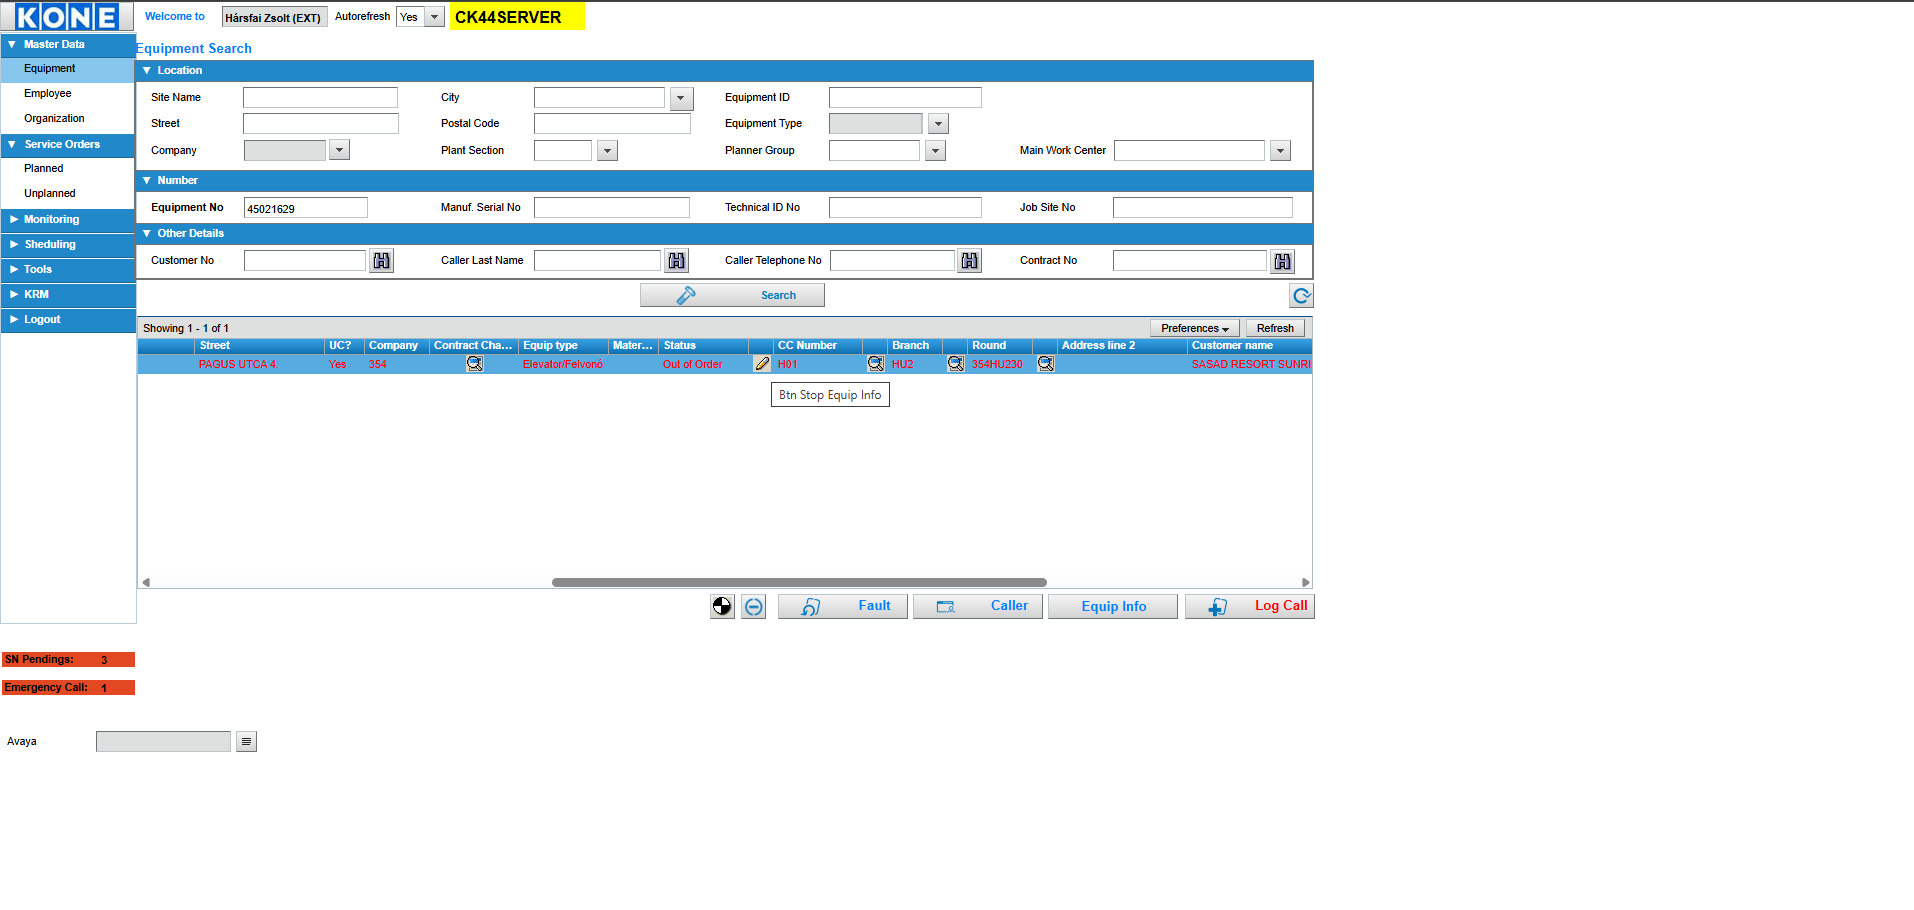1914x910 pixels.
Task: Open the Preferences dropdown menu
Action: pyautogui.click(x=1194, y=328)
